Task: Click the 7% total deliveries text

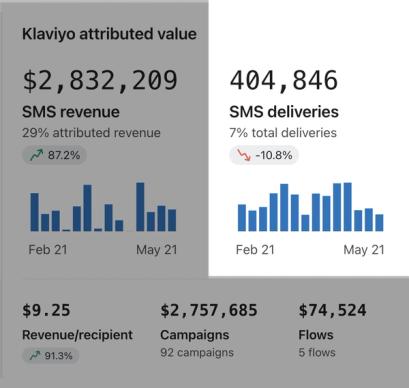Action: 283,133
